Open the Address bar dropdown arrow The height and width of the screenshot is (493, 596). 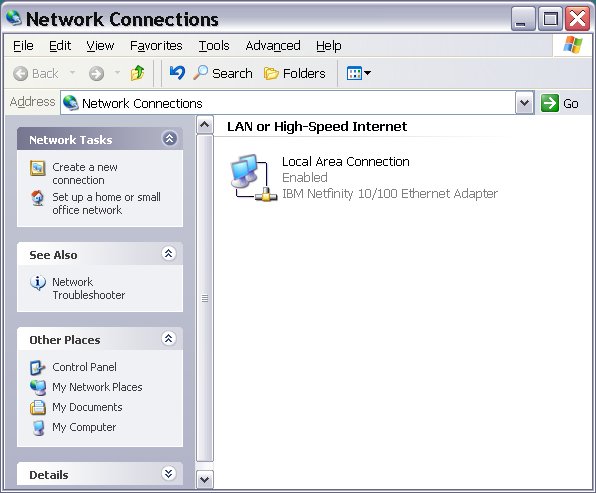pos(525,103)
